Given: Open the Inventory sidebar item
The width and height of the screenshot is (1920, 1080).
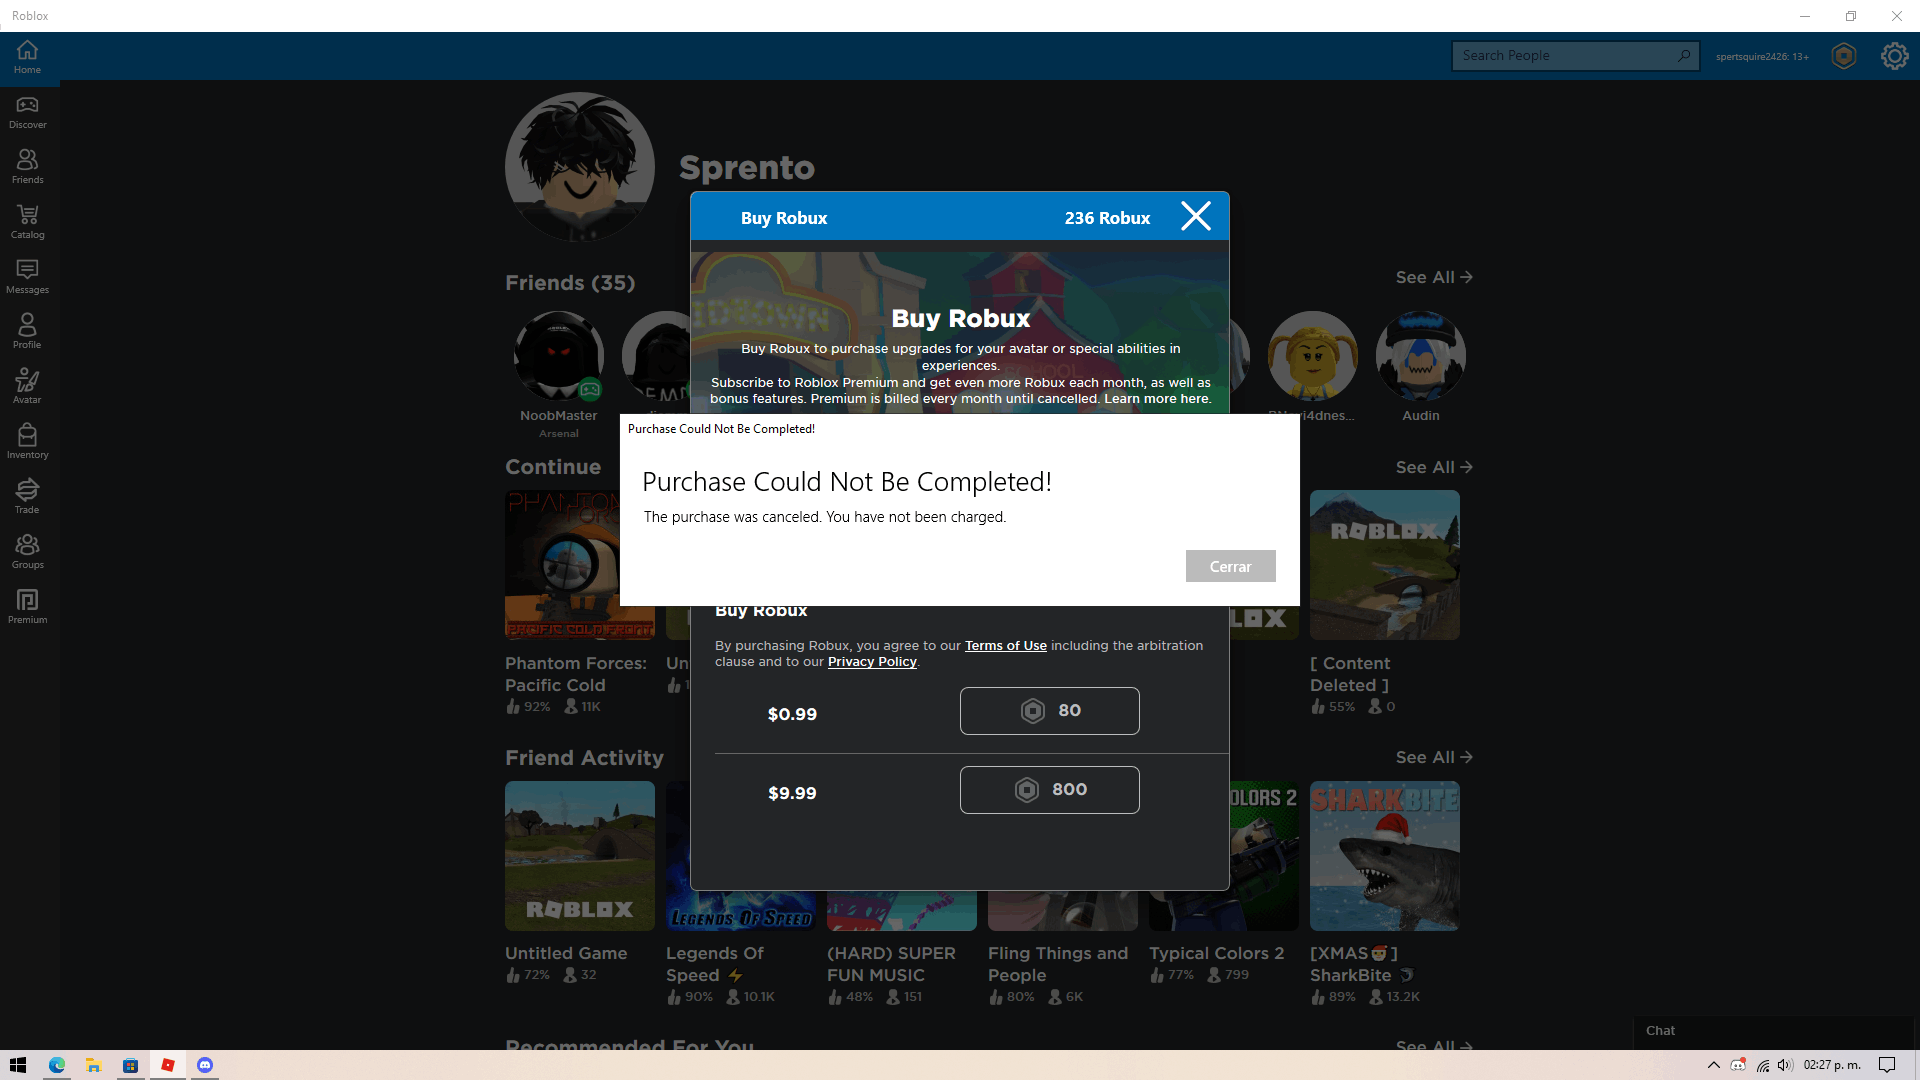Looking at the screenshot, I should point(27,442).
